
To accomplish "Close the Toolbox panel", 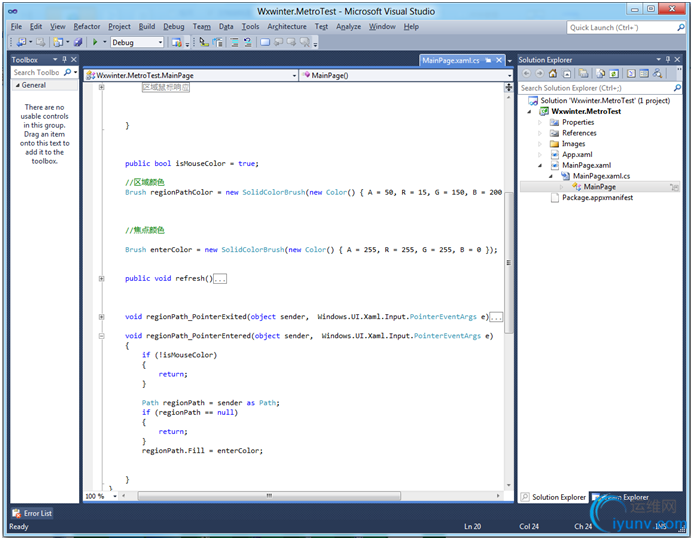I will (x=73, y=60).
